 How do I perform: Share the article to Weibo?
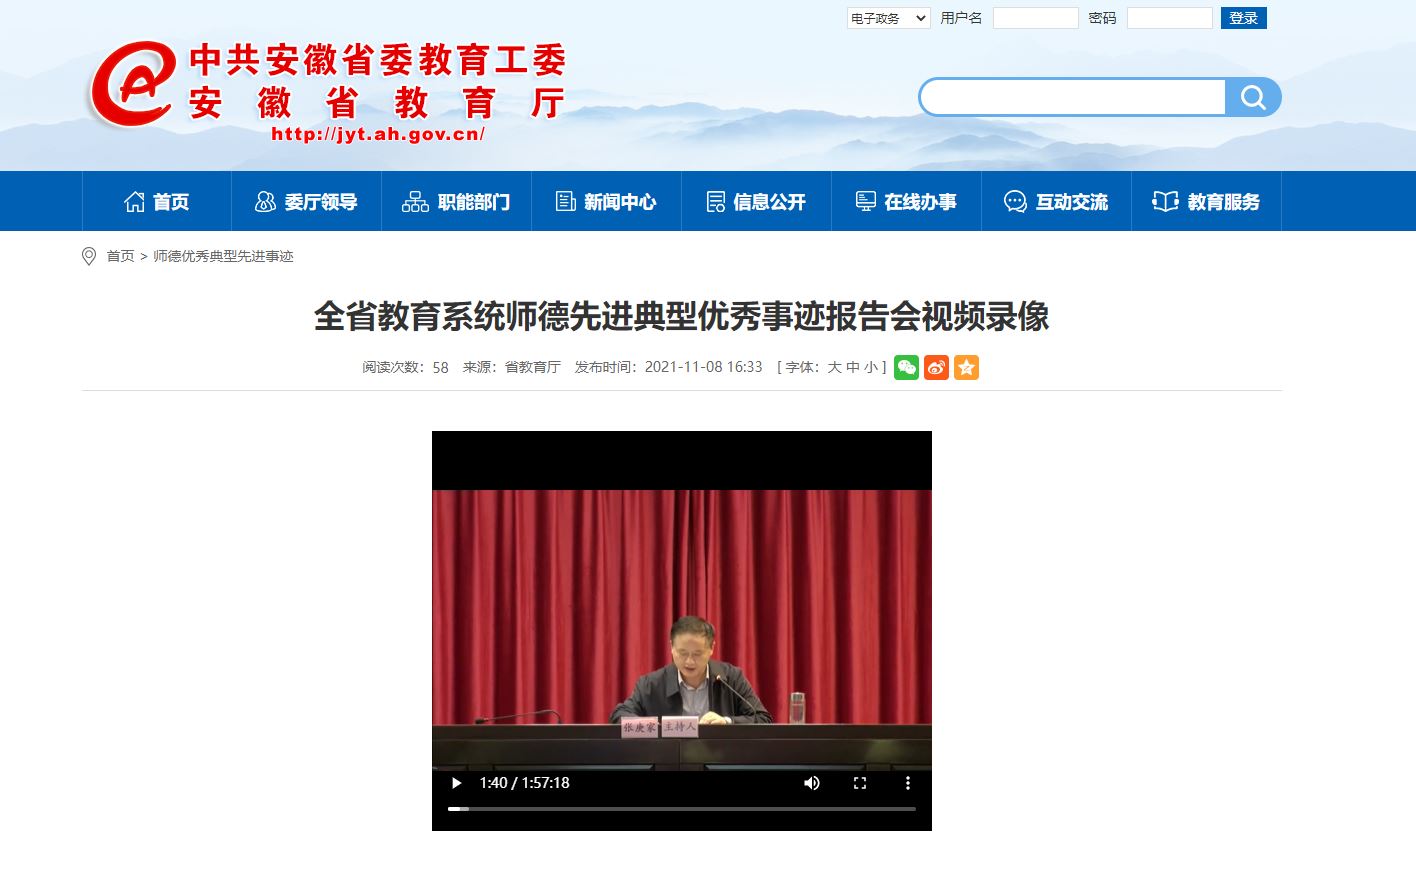pos(936,368)
